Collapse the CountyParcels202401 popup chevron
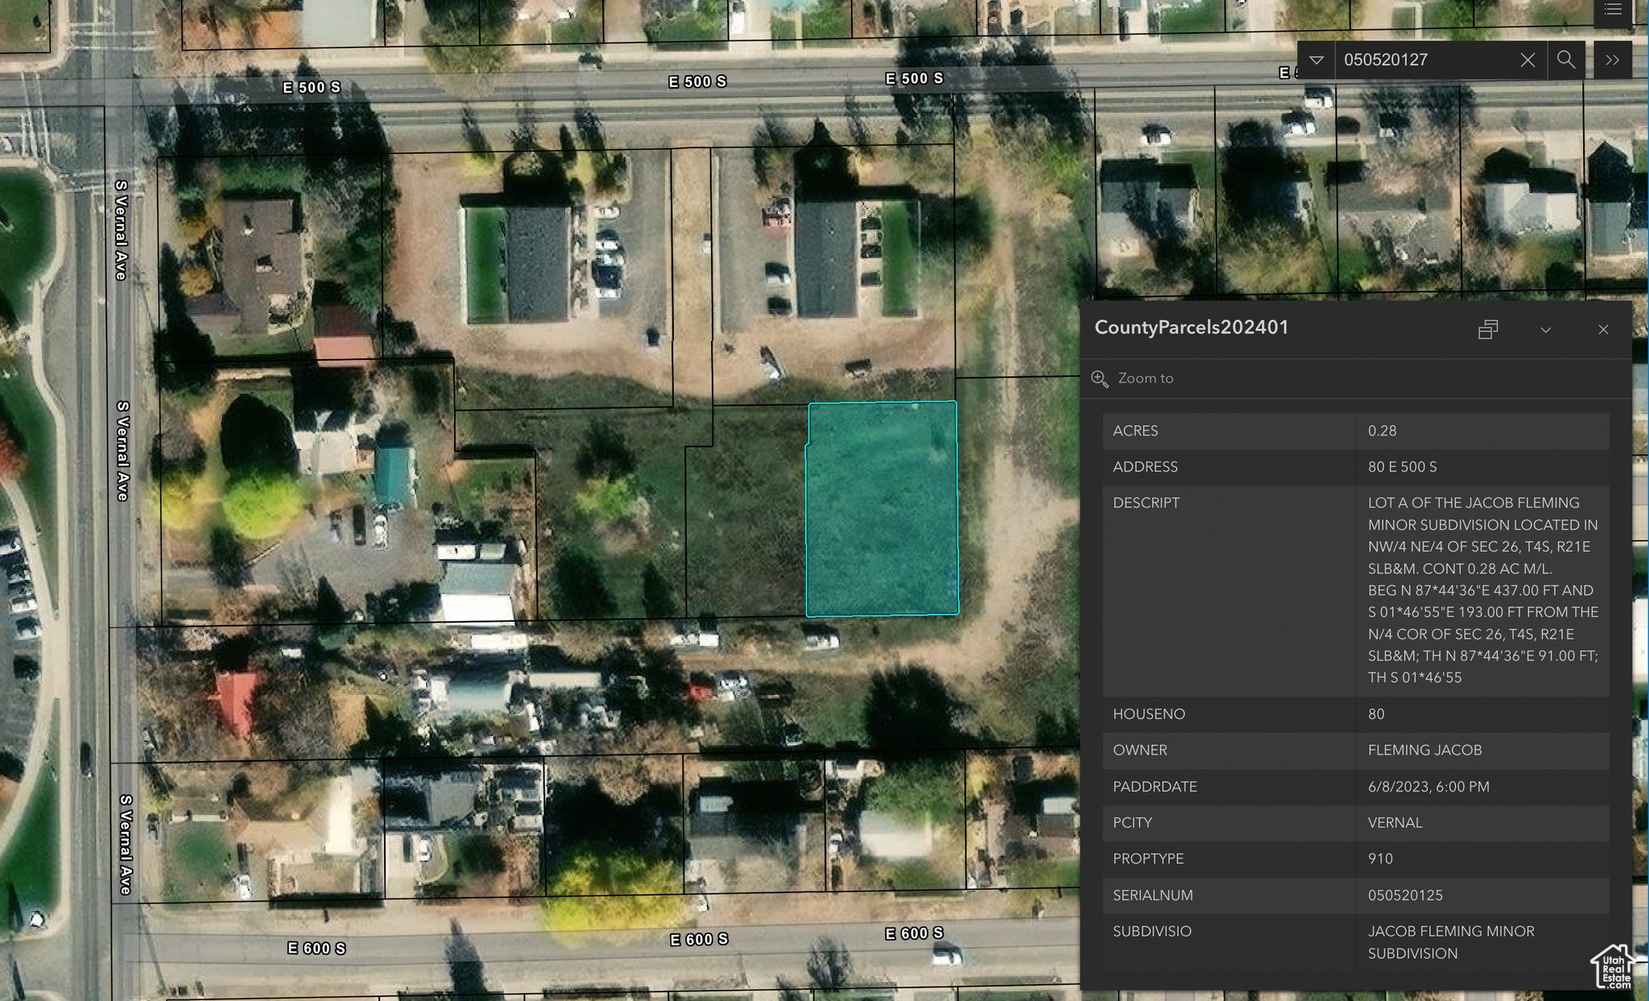Screen dimensions: 1649x1001 pos(1545,329)
